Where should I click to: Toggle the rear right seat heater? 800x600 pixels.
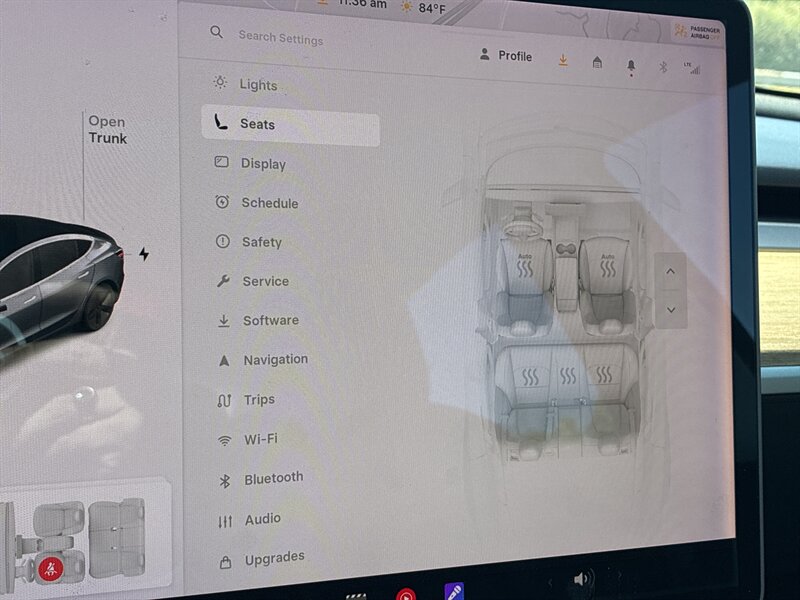604,374
